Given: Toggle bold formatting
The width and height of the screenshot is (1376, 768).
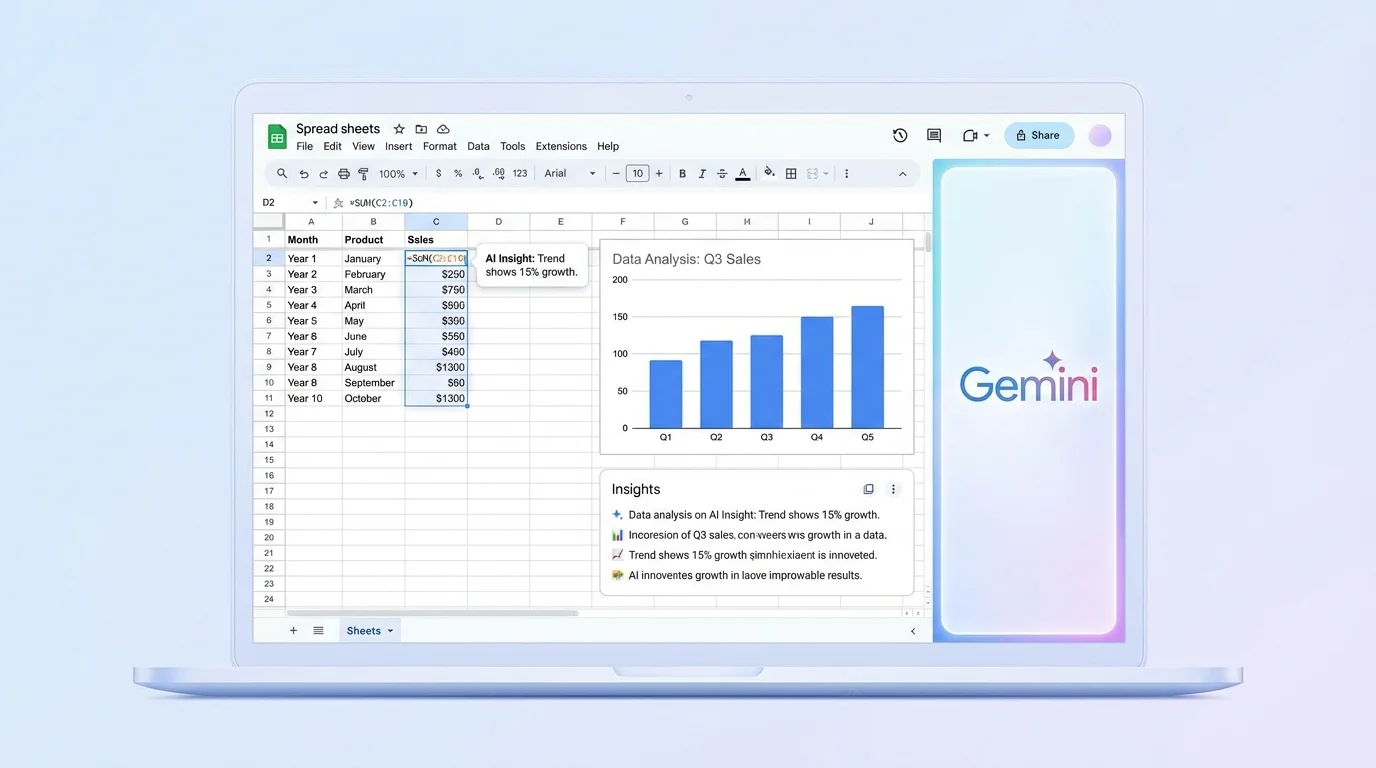Looking at the screenshot, I should pos(683,174).
